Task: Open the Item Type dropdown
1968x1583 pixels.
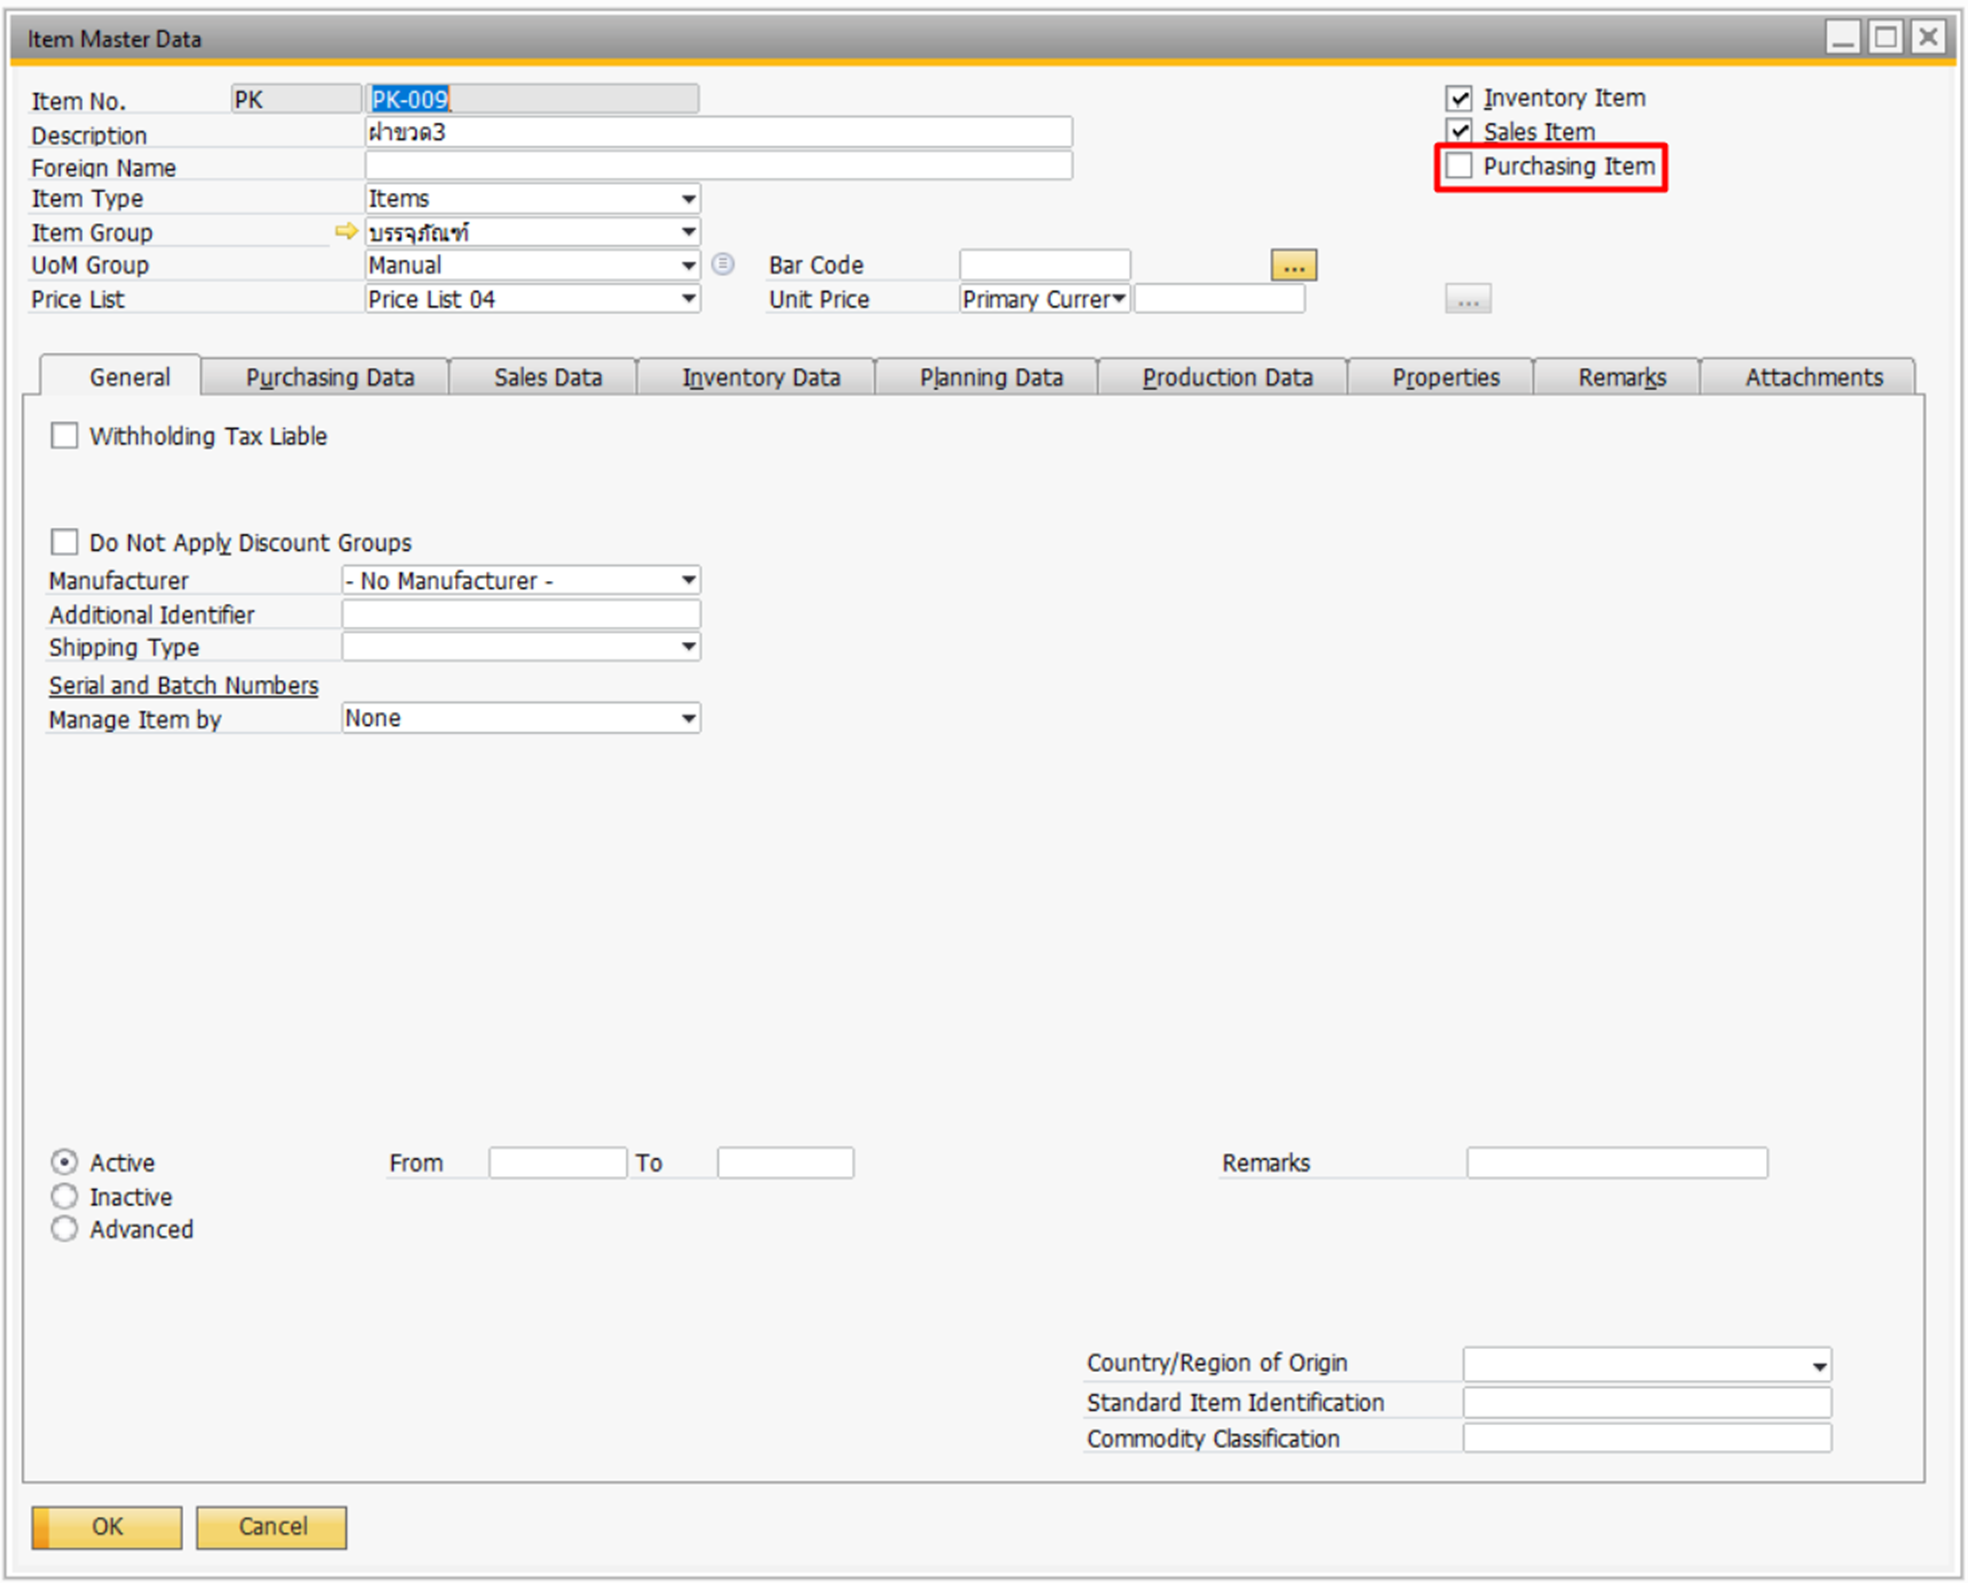Action: point(688,199)
